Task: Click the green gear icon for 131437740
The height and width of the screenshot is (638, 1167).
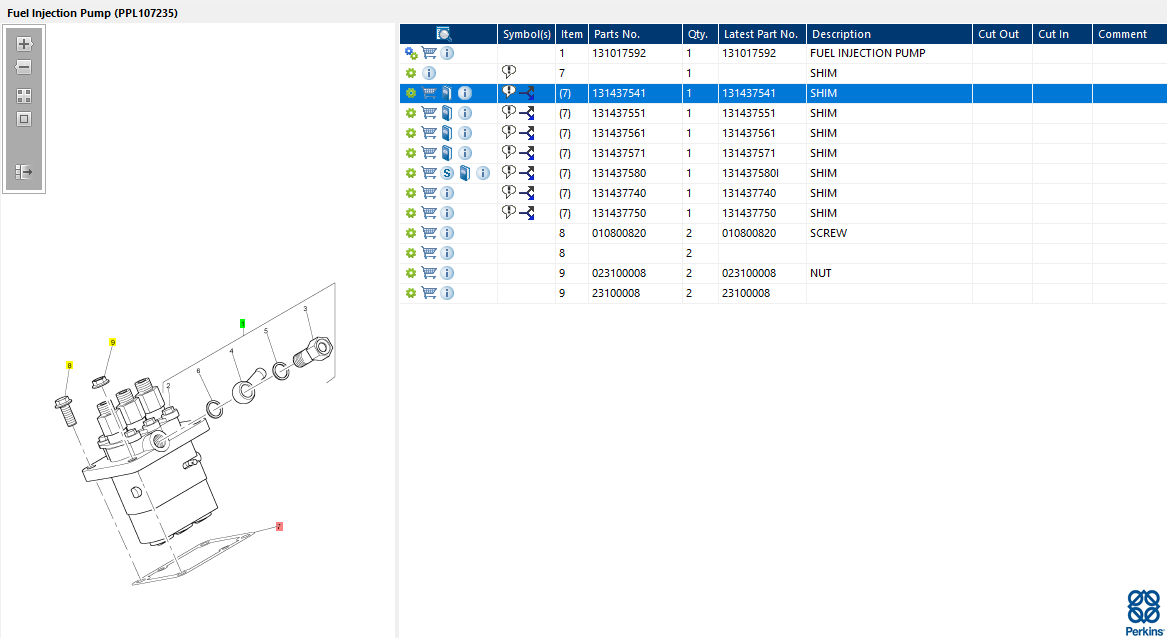Action: point(411,194)
